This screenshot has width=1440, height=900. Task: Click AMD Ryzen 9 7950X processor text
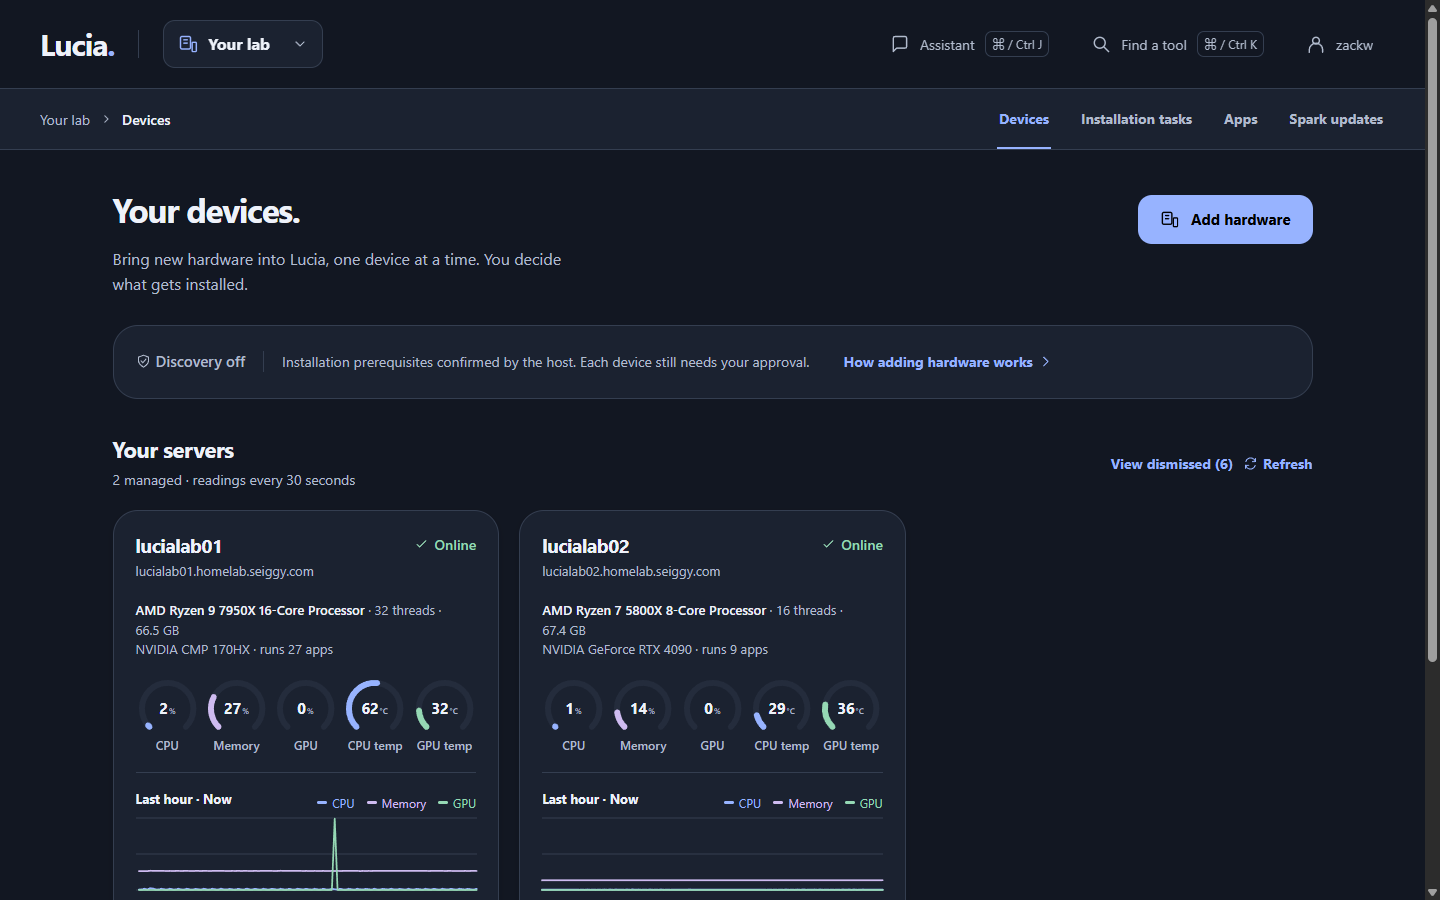250,611
